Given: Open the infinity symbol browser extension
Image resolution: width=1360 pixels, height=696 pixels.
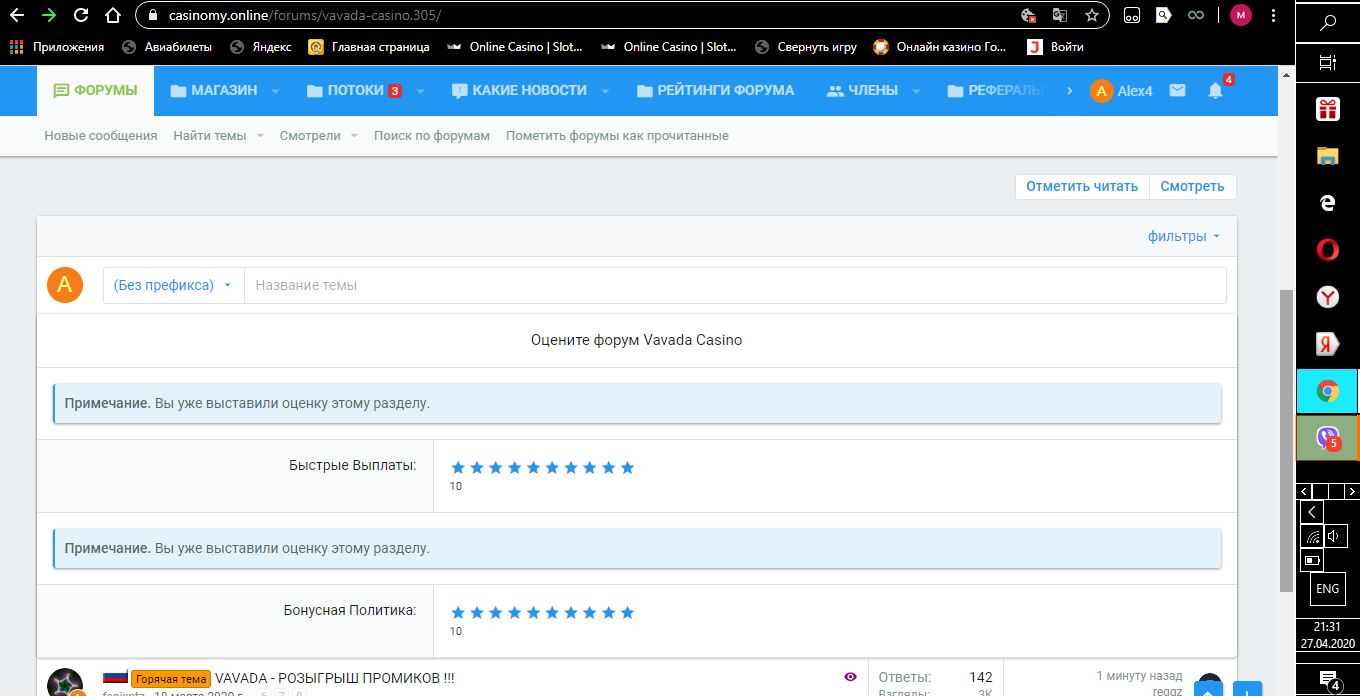Looking at the screenshot, I should click(1195, 15).
